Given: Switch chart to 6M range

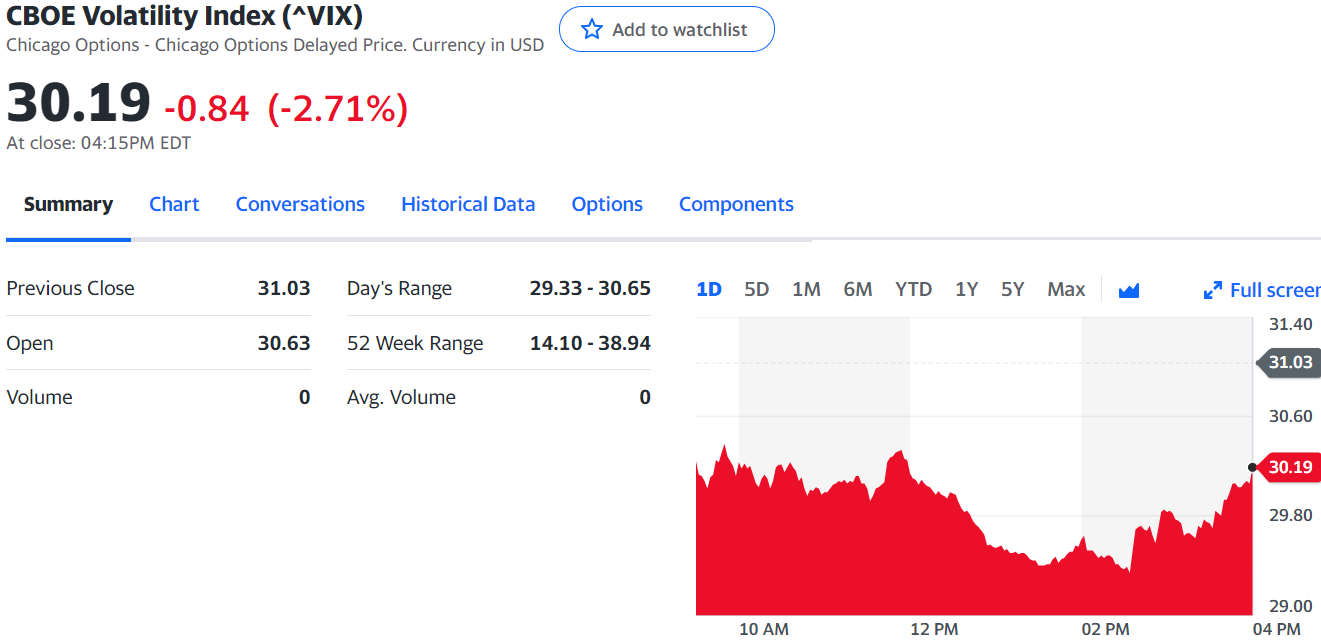Looking at the screenshot, I should (858, 289).
